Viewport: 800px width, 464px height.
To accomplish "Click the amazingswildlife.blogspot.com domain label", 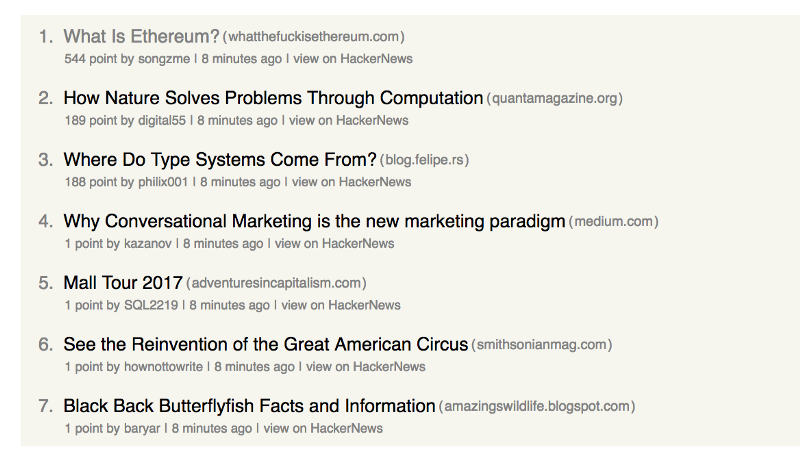I will pyautogui.click(x=537, y=407).
